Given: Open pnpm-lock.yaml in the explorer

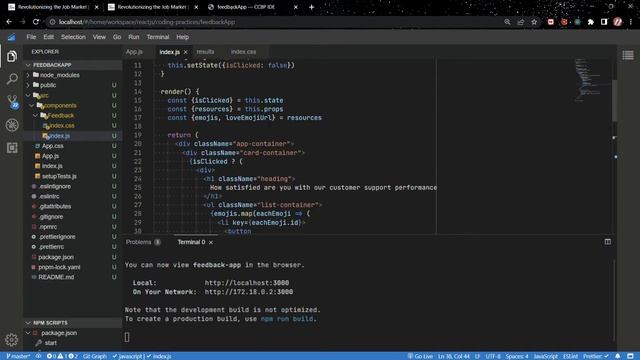Looking at the screenshot, I should (59, 267).
